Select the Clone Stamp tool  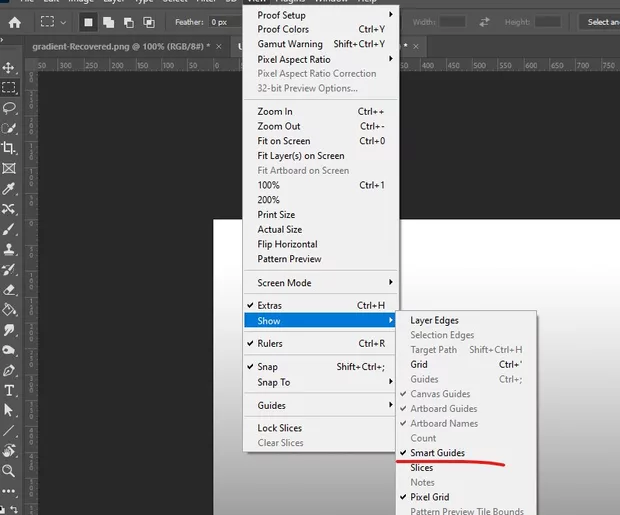coord(9,249)
